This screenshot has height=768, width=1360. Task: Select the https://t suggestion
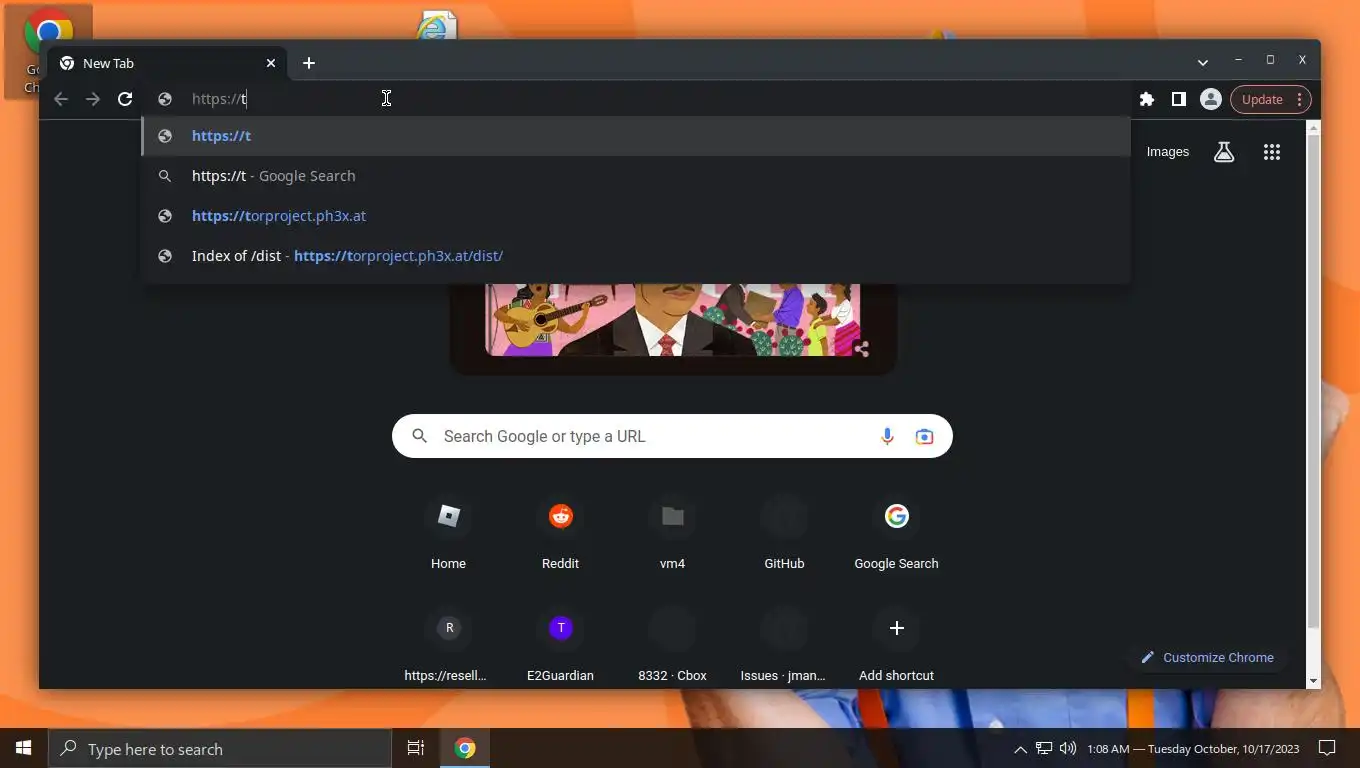[x=636, y=136]
